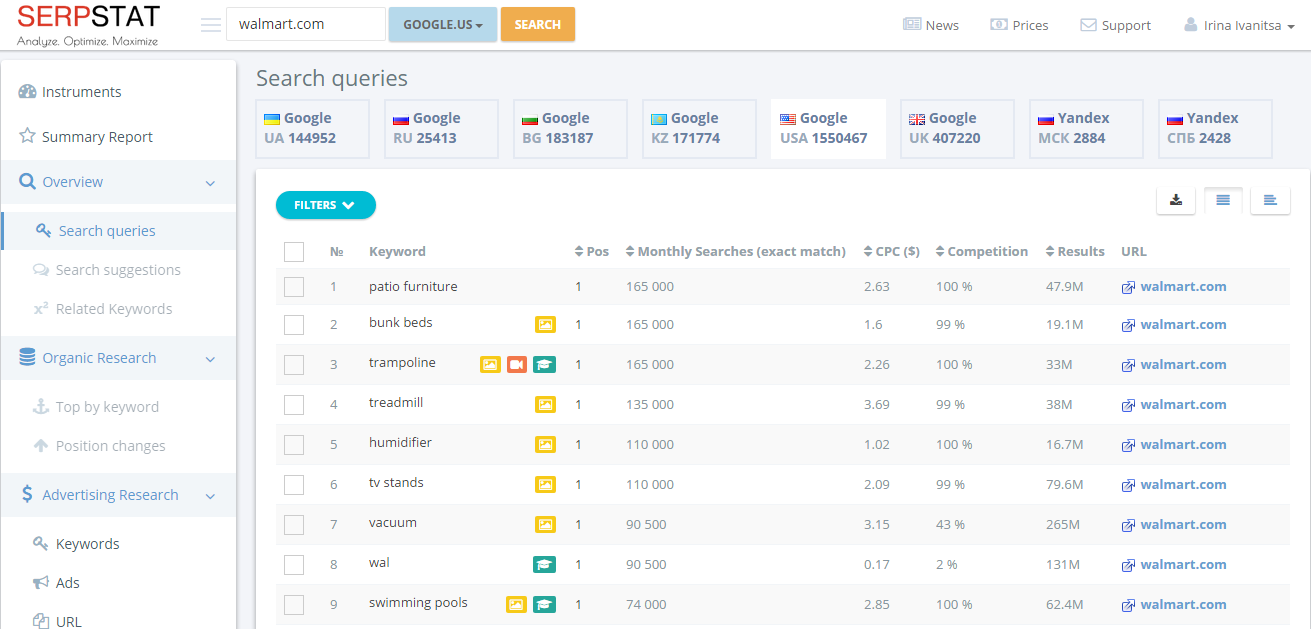The width and height of the screenshot is (1311, 629).
Task: Open the GOOGLE.US search engine dropdown
Action: 442,24
